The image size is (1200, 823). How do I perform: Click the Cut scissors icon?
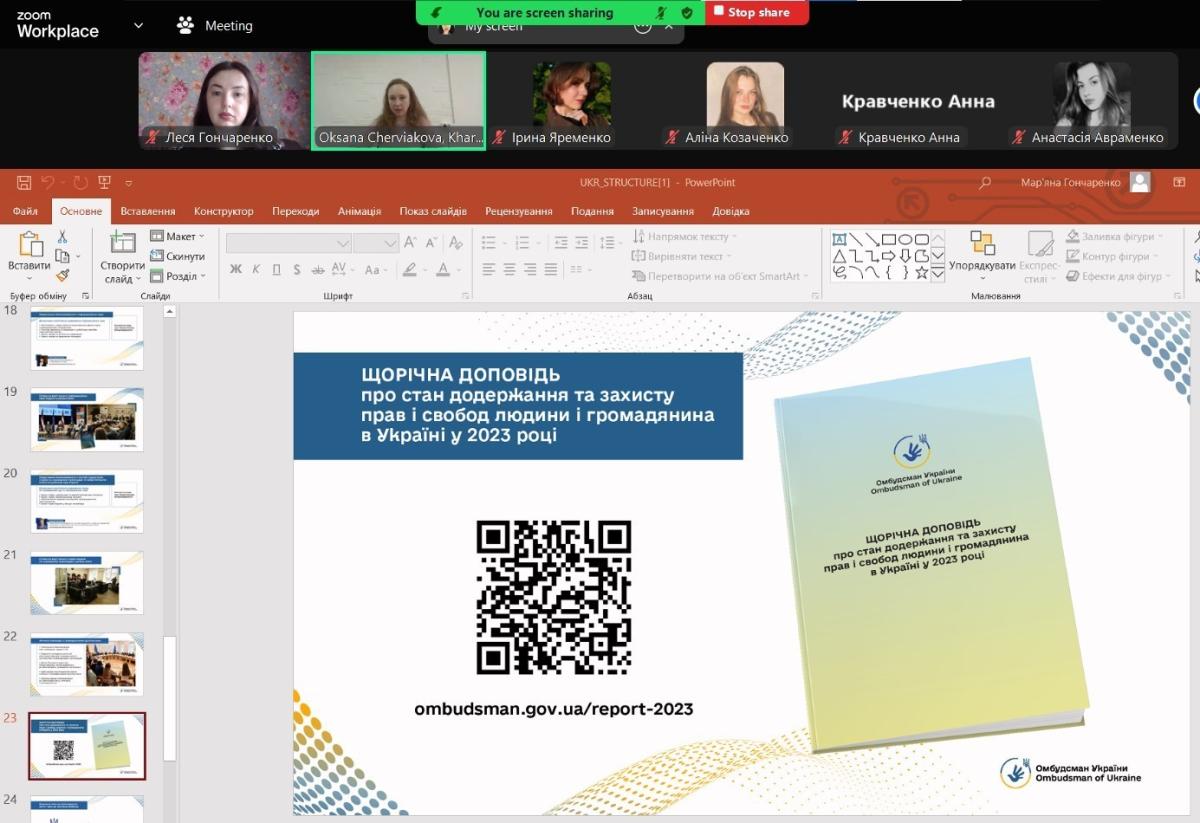[62, 237]
